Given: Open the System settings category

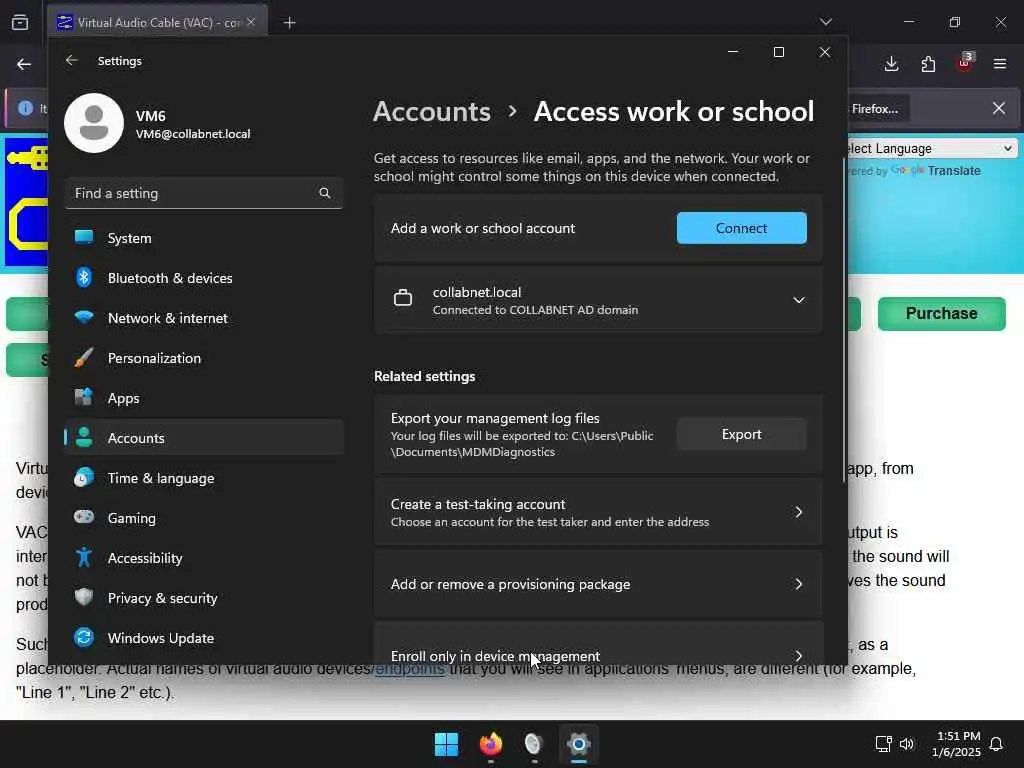Looking at the screenshot, I should point(204,238).
